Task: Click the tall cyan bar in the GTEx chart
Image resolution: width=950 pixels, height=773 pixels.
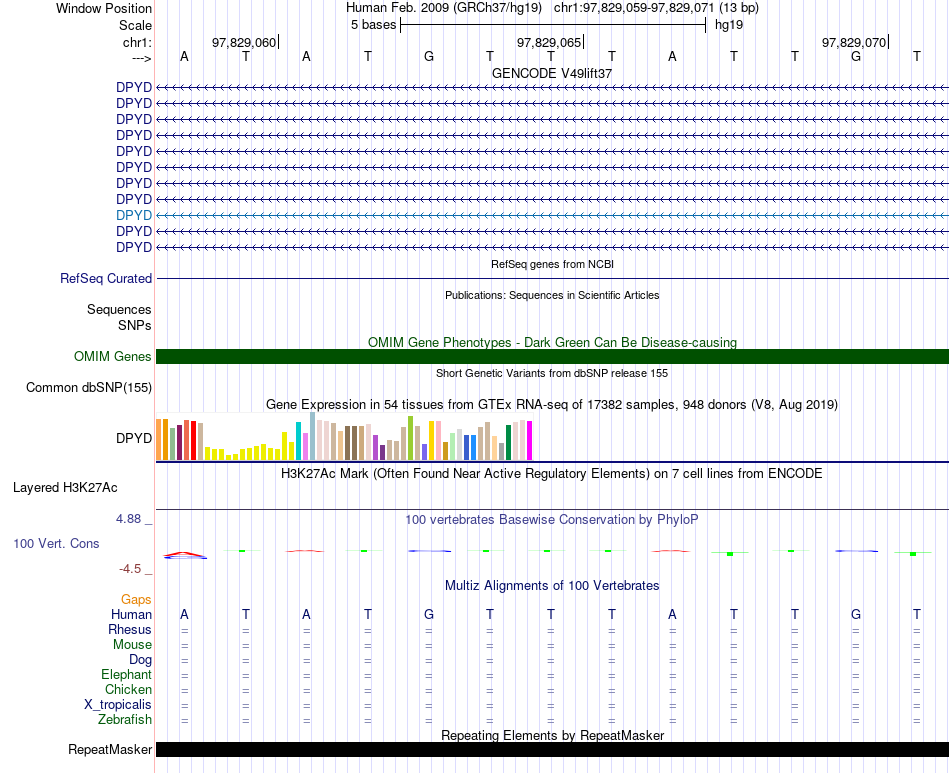Action: pos(299,441)
